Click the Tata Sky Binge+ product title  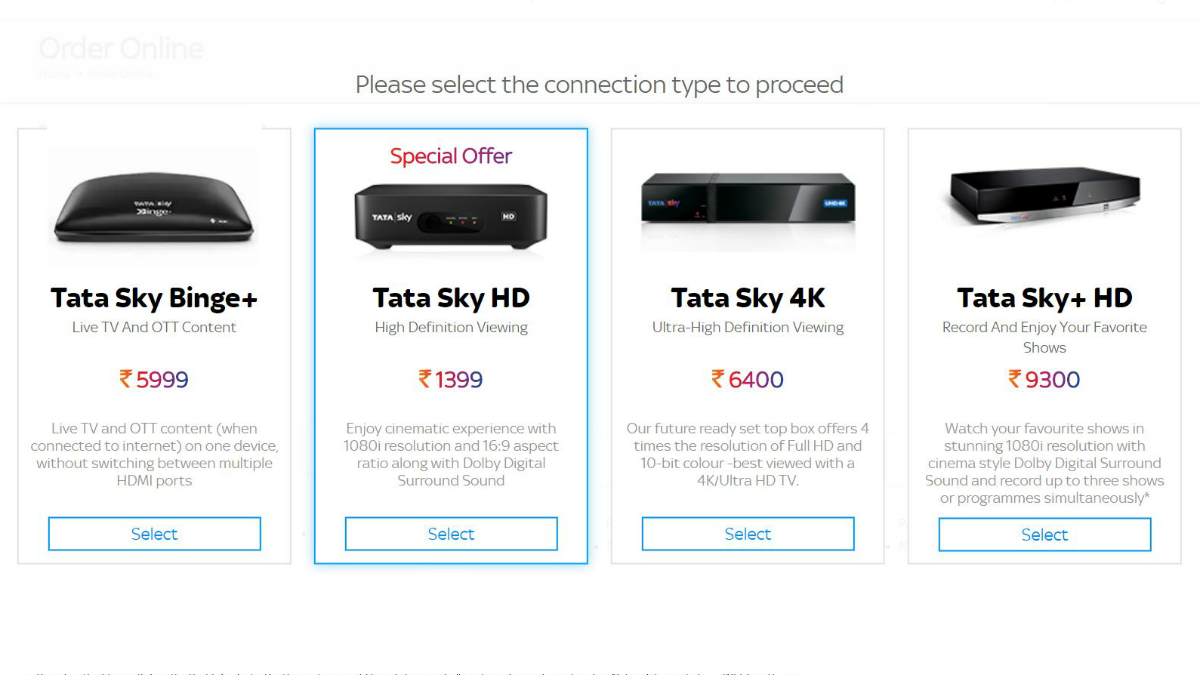pos(153,297)
